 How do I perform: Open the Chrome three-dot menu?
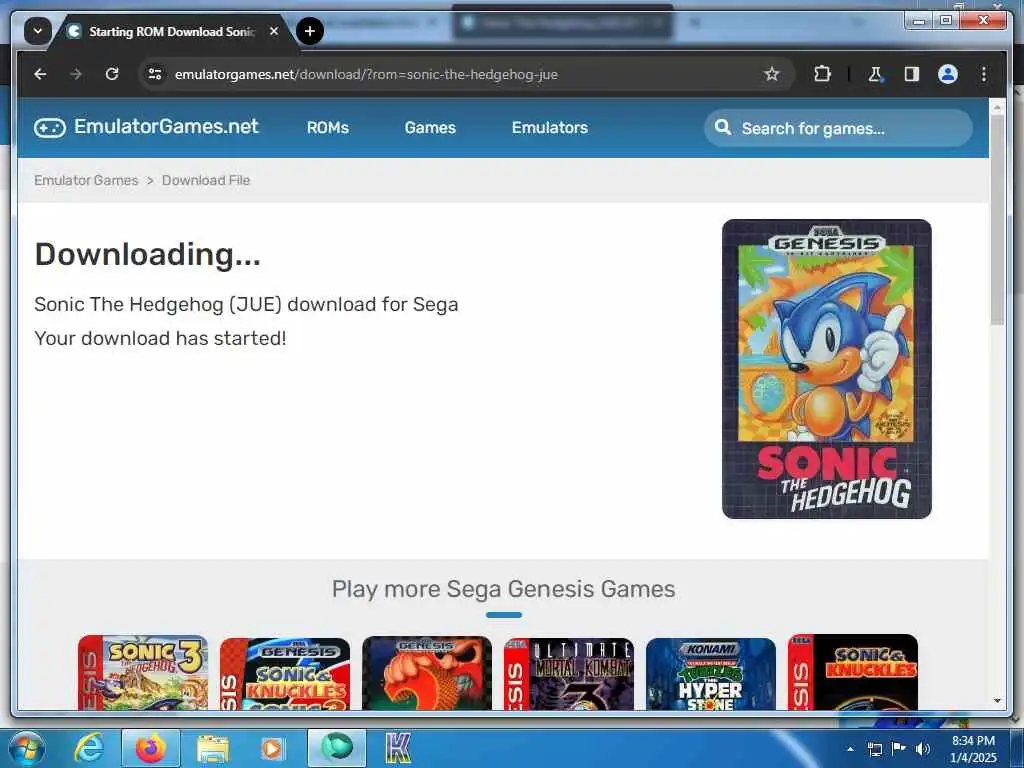tap(984, 74)
